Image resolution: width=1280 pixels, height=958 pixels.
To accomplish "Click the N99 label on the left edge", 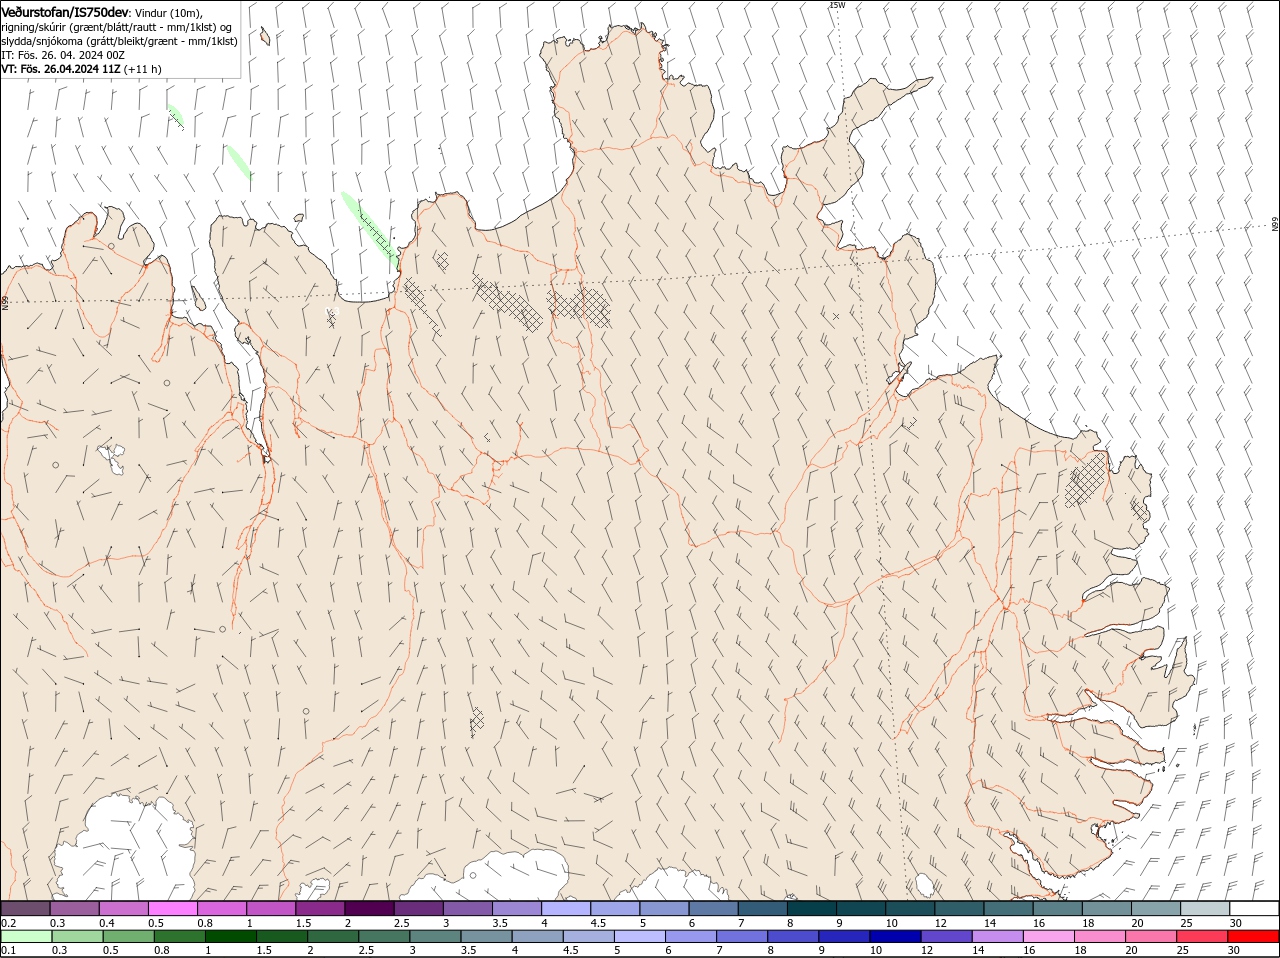I will coord(5,302).
